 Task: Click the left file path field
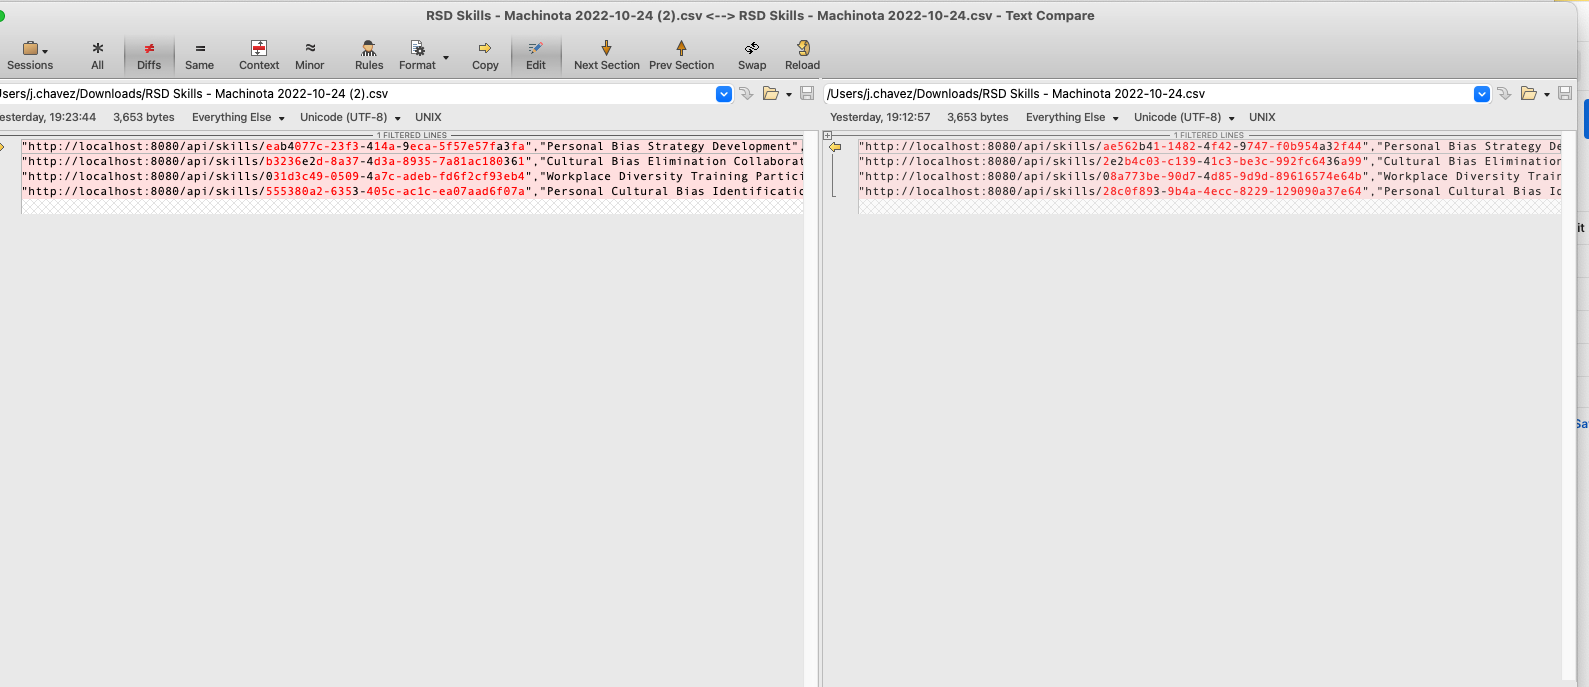click(x=357, y=94)
